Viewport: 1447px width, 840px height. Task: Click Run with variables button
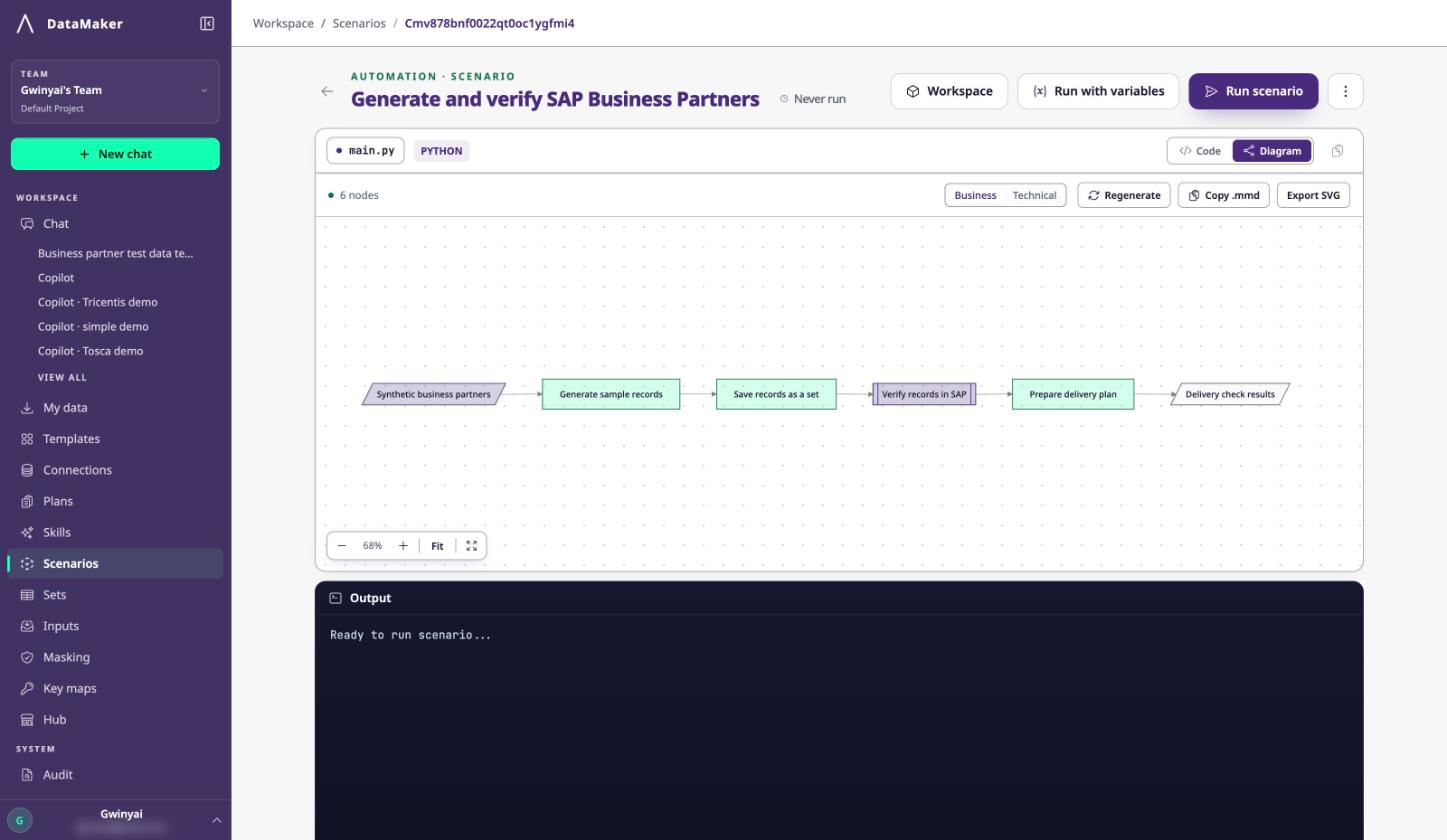(1098, 91)
